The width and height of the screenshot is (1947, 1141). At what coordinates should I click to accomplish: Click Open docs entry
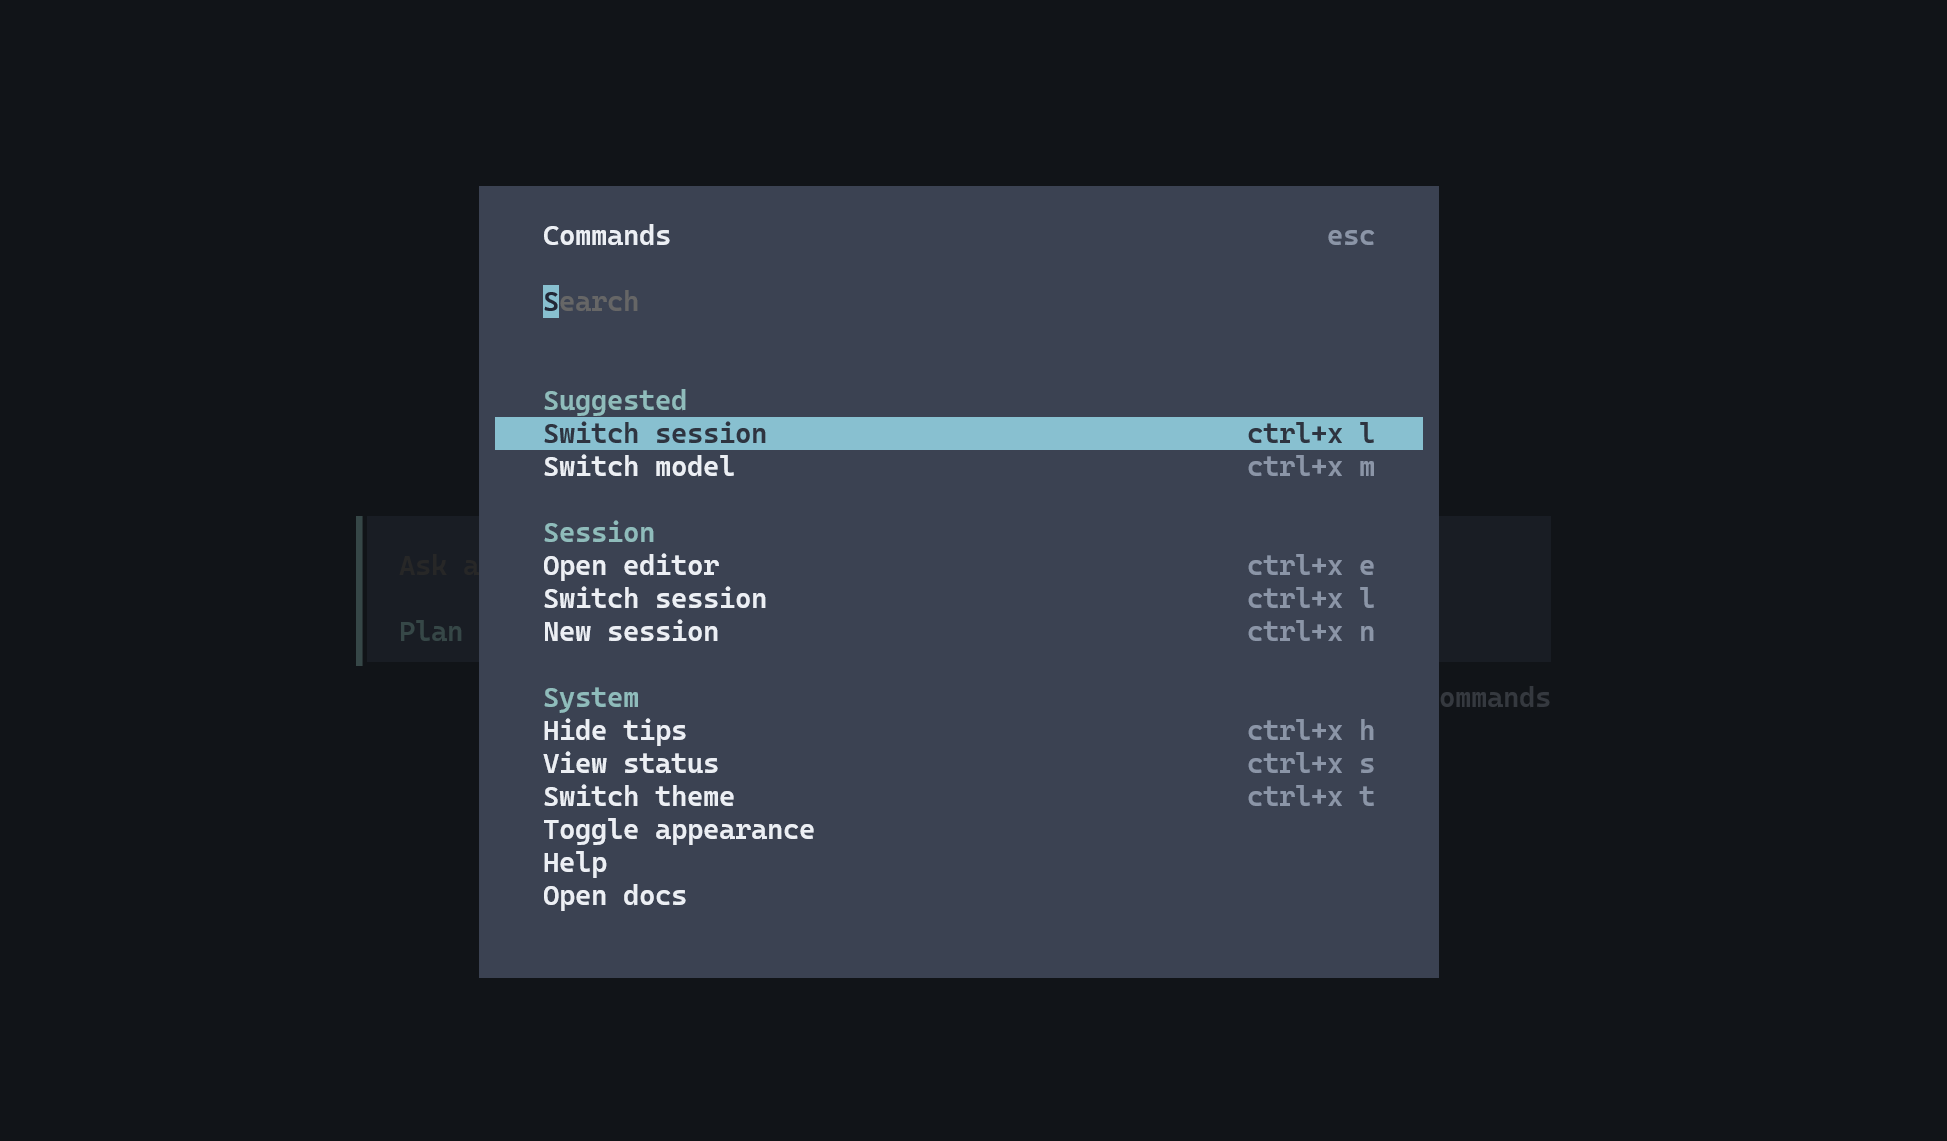[615, 896]
